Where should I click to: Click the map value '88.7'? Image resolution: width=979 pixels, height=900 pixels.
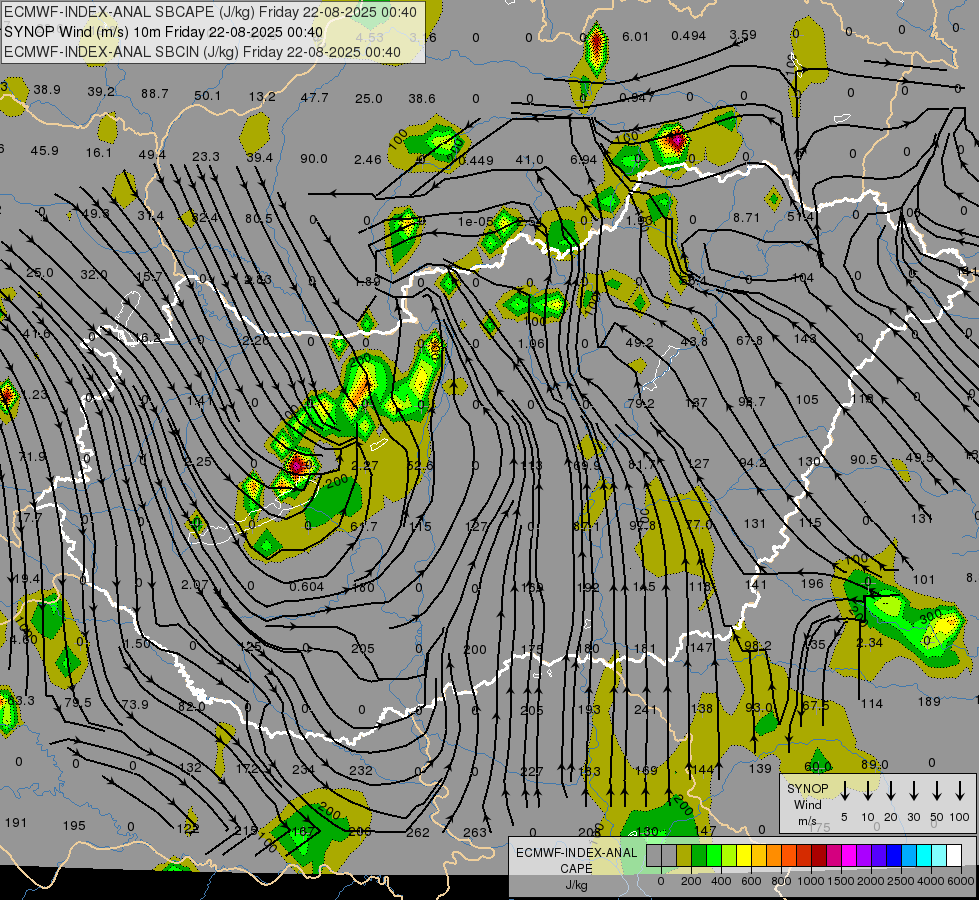pos(155,94)
